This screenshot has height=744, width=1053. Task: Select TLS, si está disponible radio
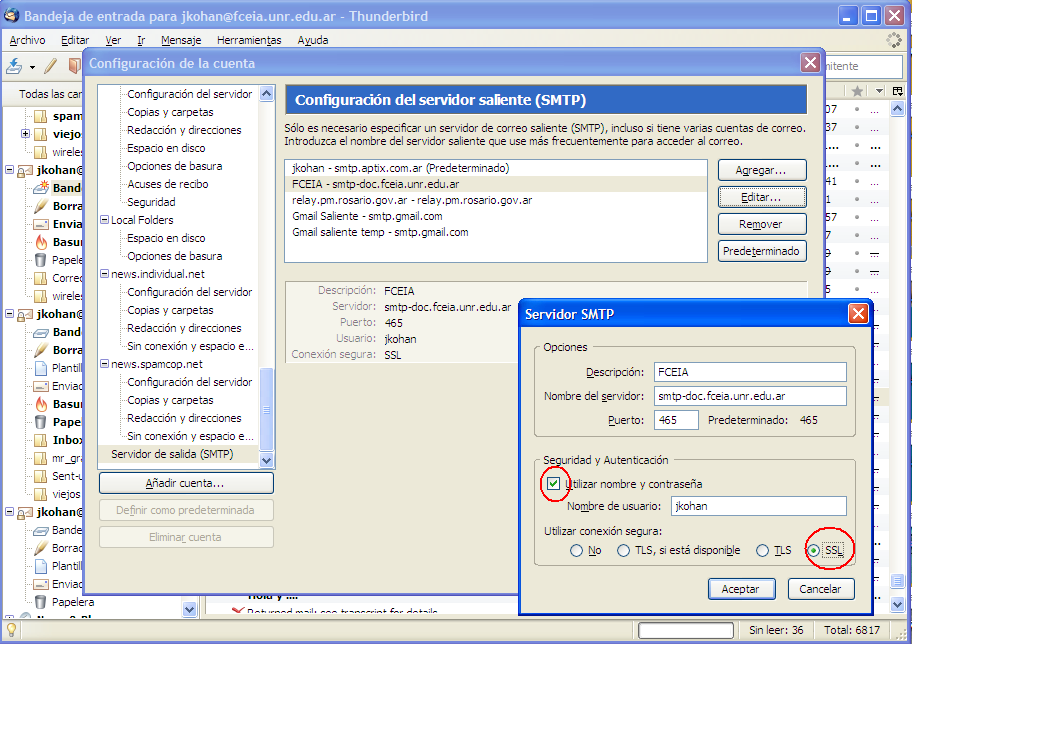coord(623,551)
